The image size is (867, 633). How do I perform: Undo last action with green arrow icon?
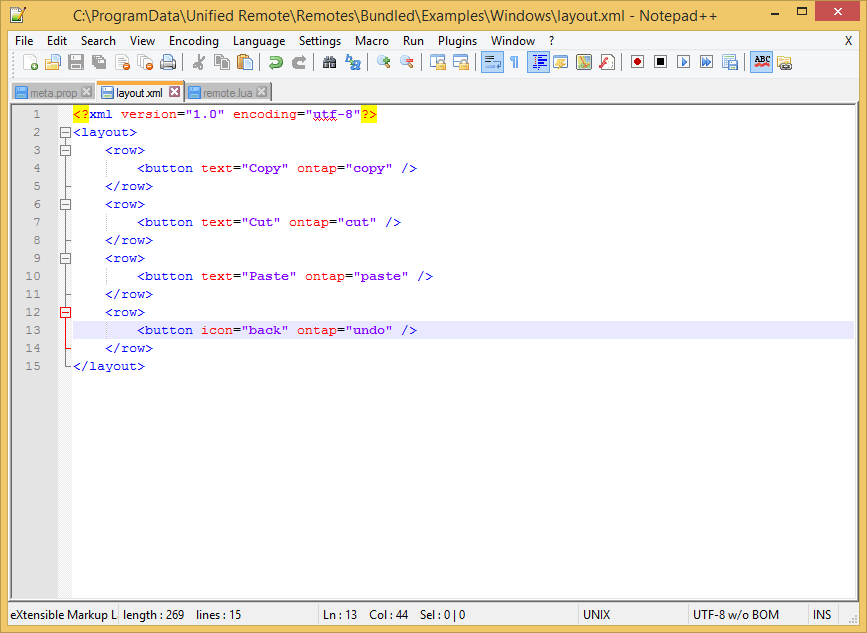275,62
